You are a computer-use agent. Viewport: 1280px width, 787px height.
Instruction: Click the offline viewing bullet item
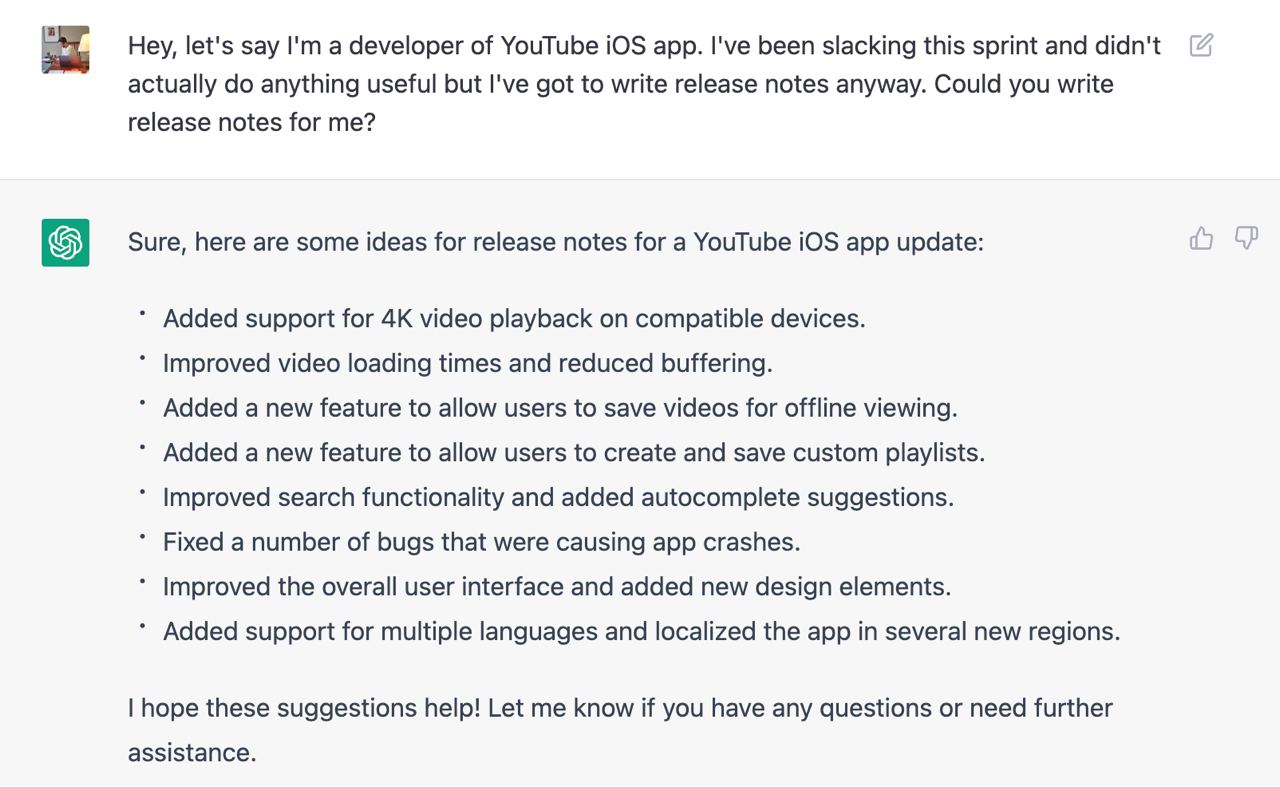[x=560, y=408]
